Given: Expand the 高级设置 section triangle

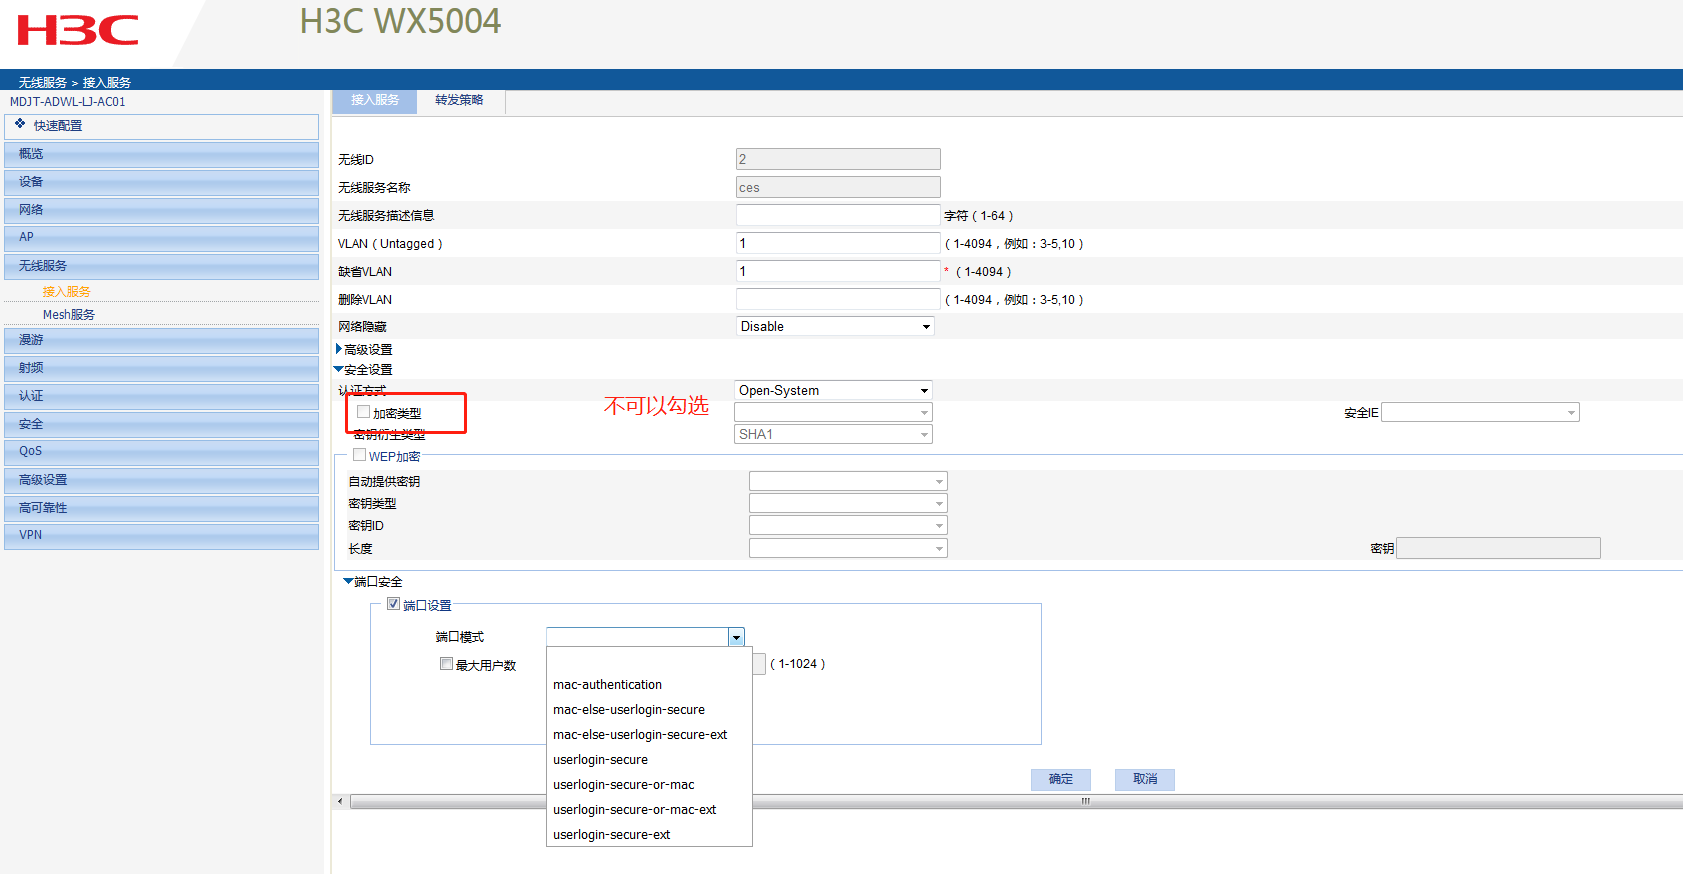Looking at the screenshot, I should pyautogui.click(x=339, y=349).
